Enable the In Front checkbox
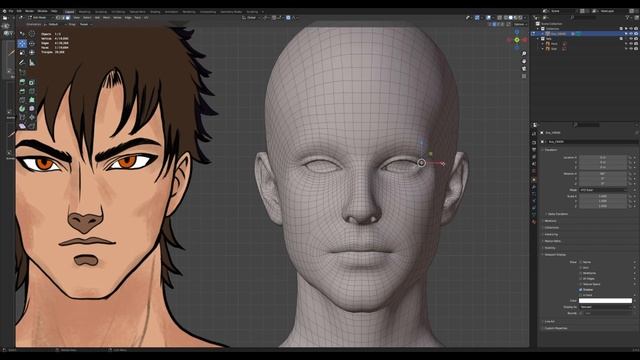The height and width of the screenshot is (360, 640). click(580, 295)
